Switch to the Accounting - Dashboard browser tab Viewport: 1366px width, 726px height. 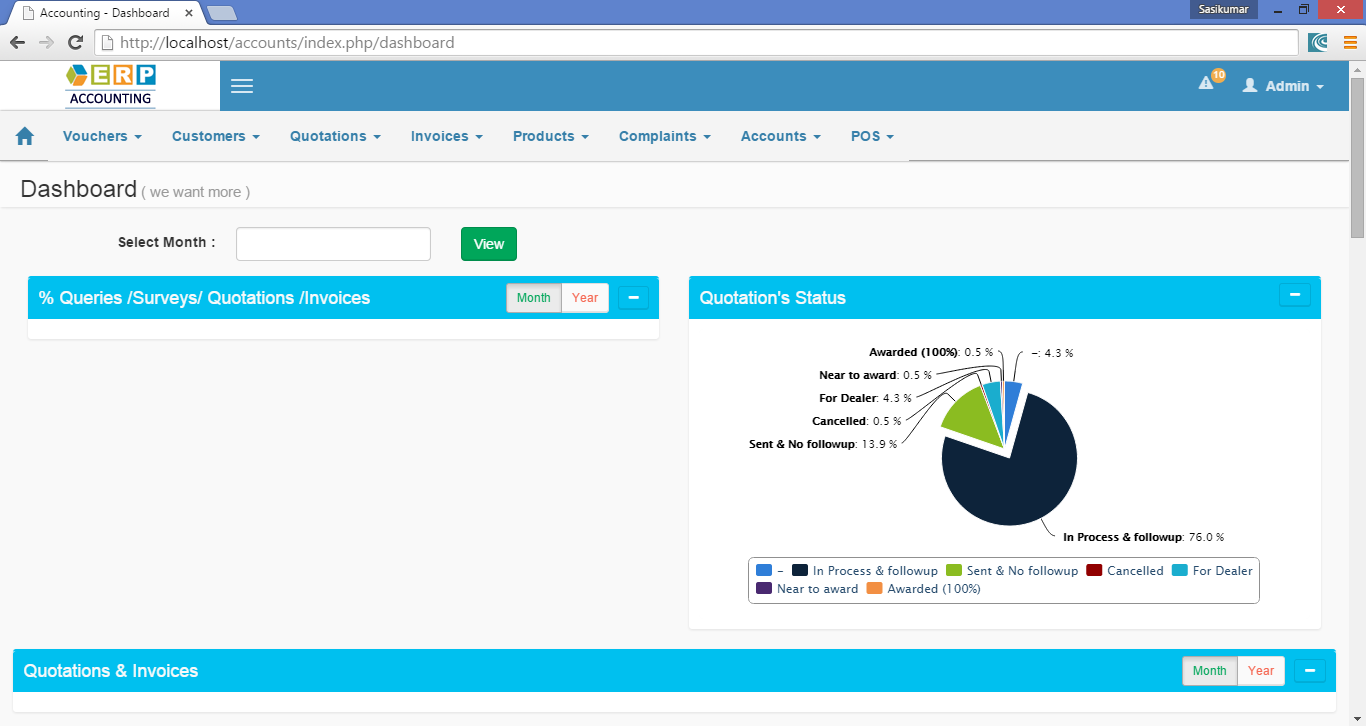(100, 13)
